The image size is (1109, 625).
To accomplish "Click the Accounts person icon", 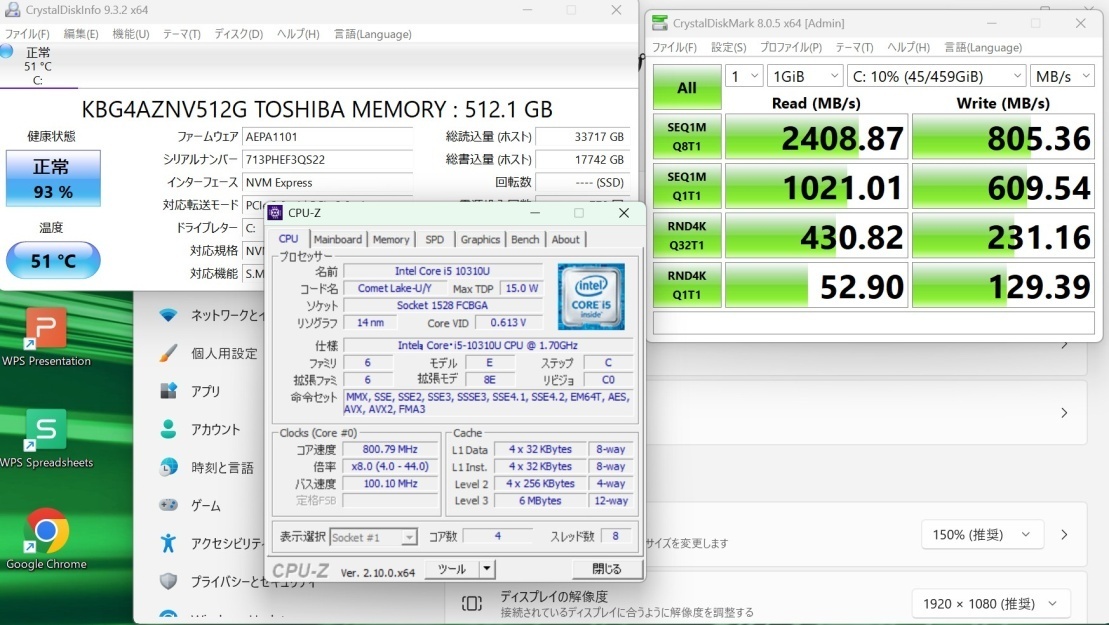I will click(x=168, y=428).
